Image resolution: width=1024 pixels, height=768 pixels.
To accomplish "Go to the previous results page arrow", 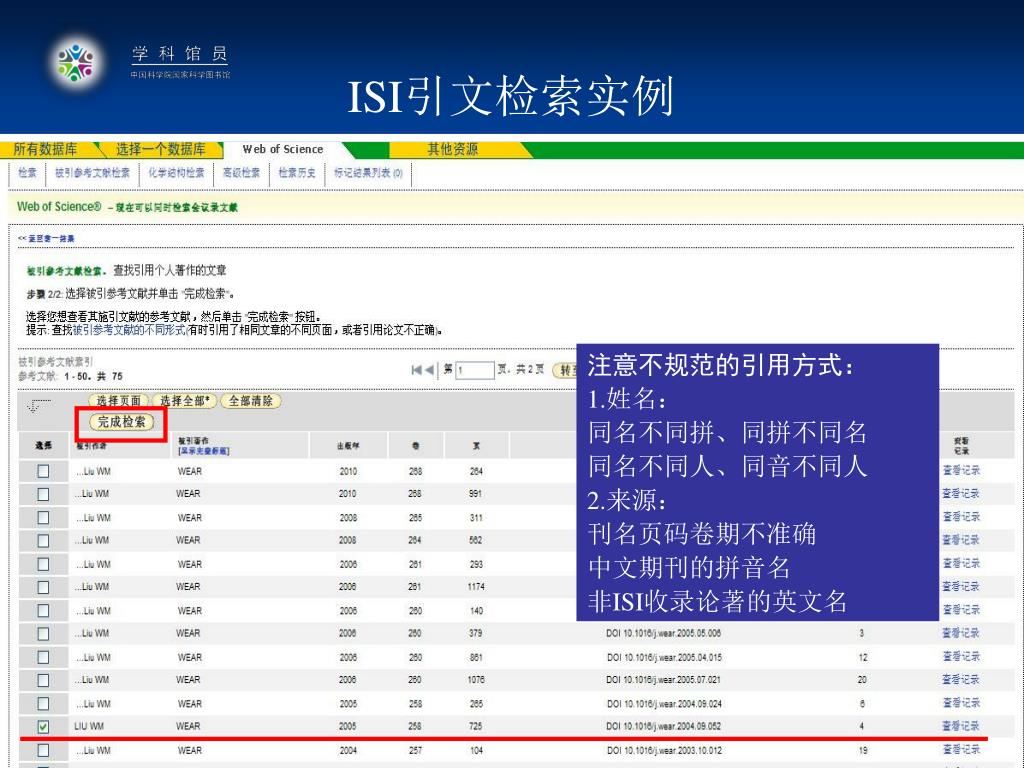I will 429,370.
